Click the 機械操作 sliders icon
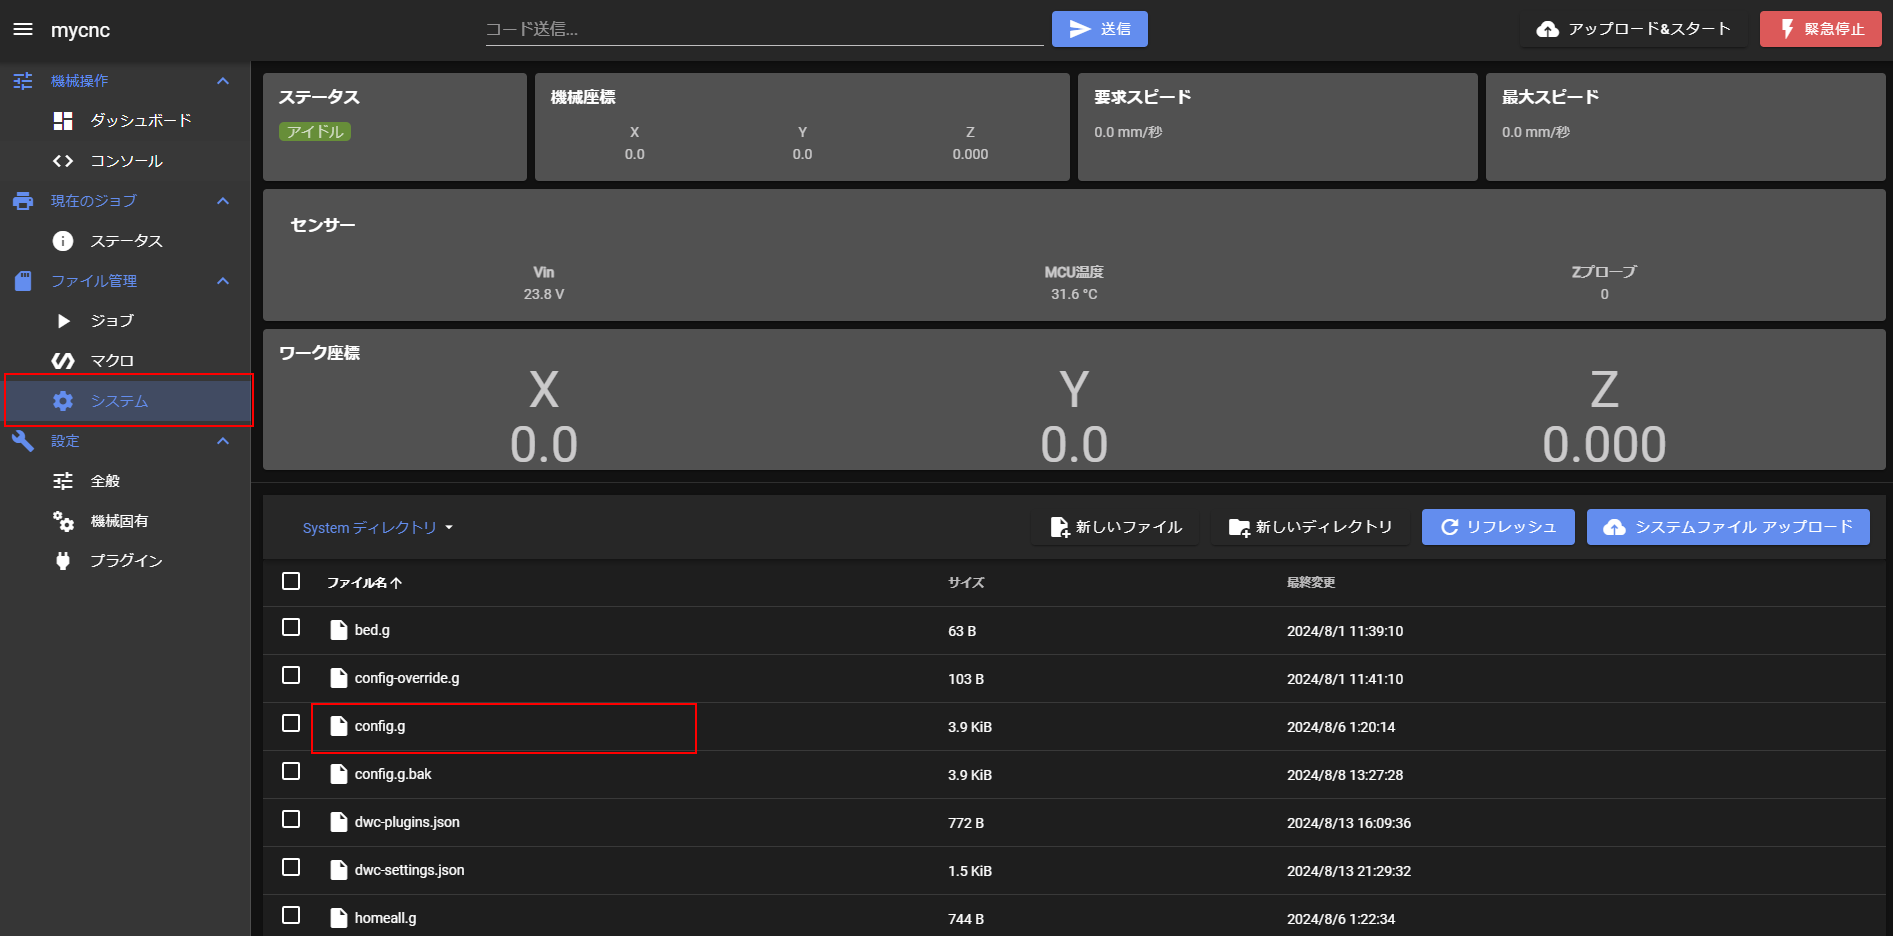Image resolution: width=1893 pixels, height=936 pixels. click(23, 81)
